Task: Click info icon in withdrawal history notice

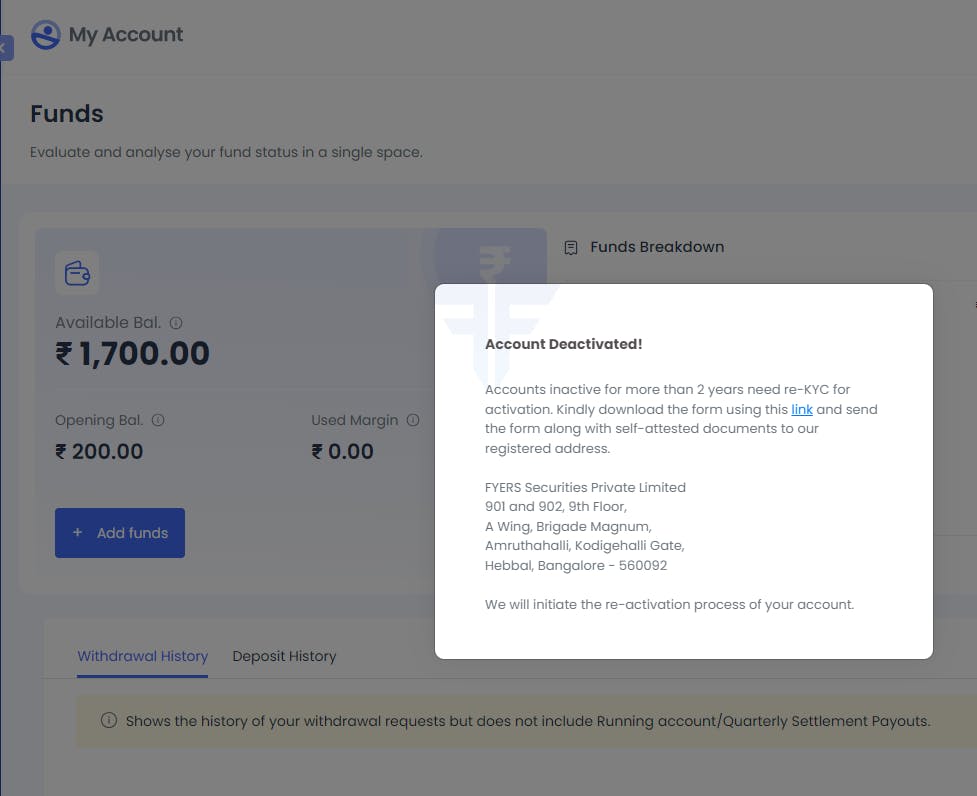Action: click(x=109, y=720)
